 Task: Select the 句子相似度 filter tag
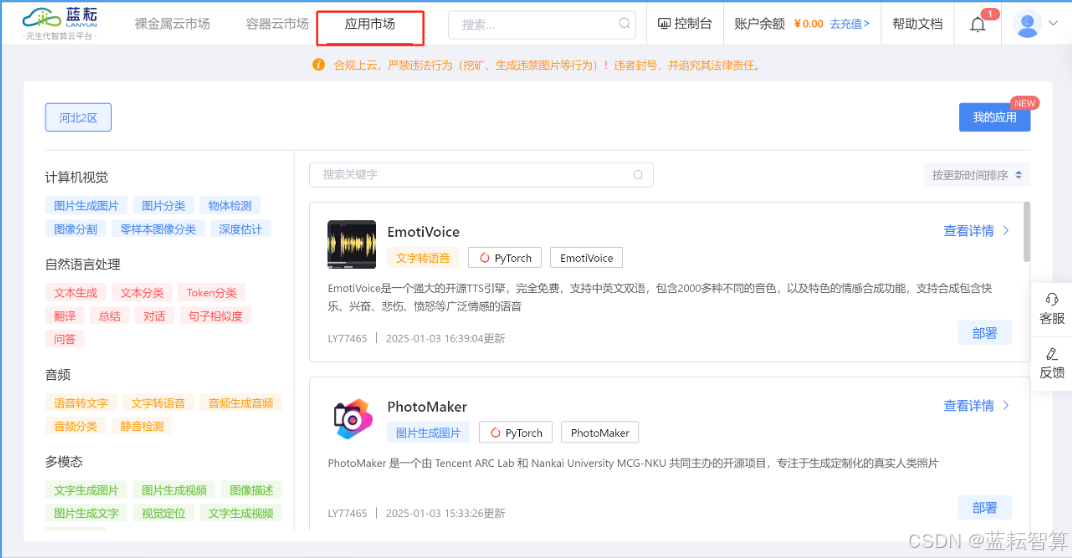coord(215,316)
